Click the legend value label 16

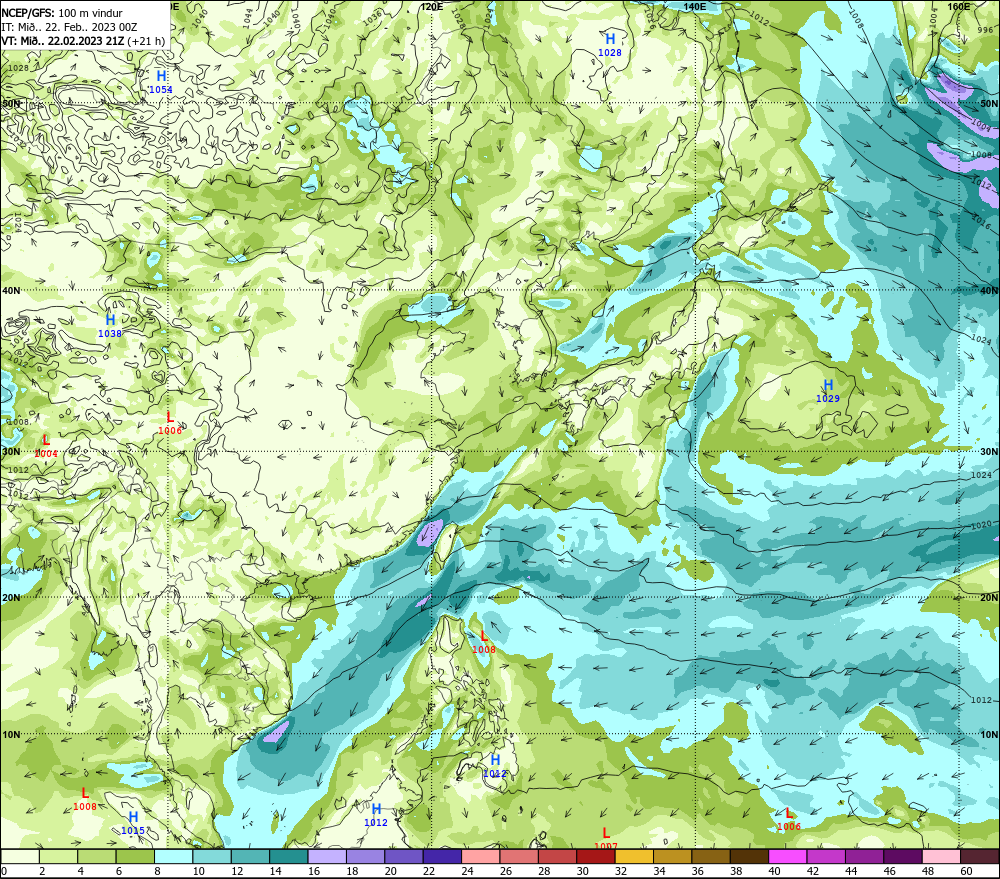point(314,871)
